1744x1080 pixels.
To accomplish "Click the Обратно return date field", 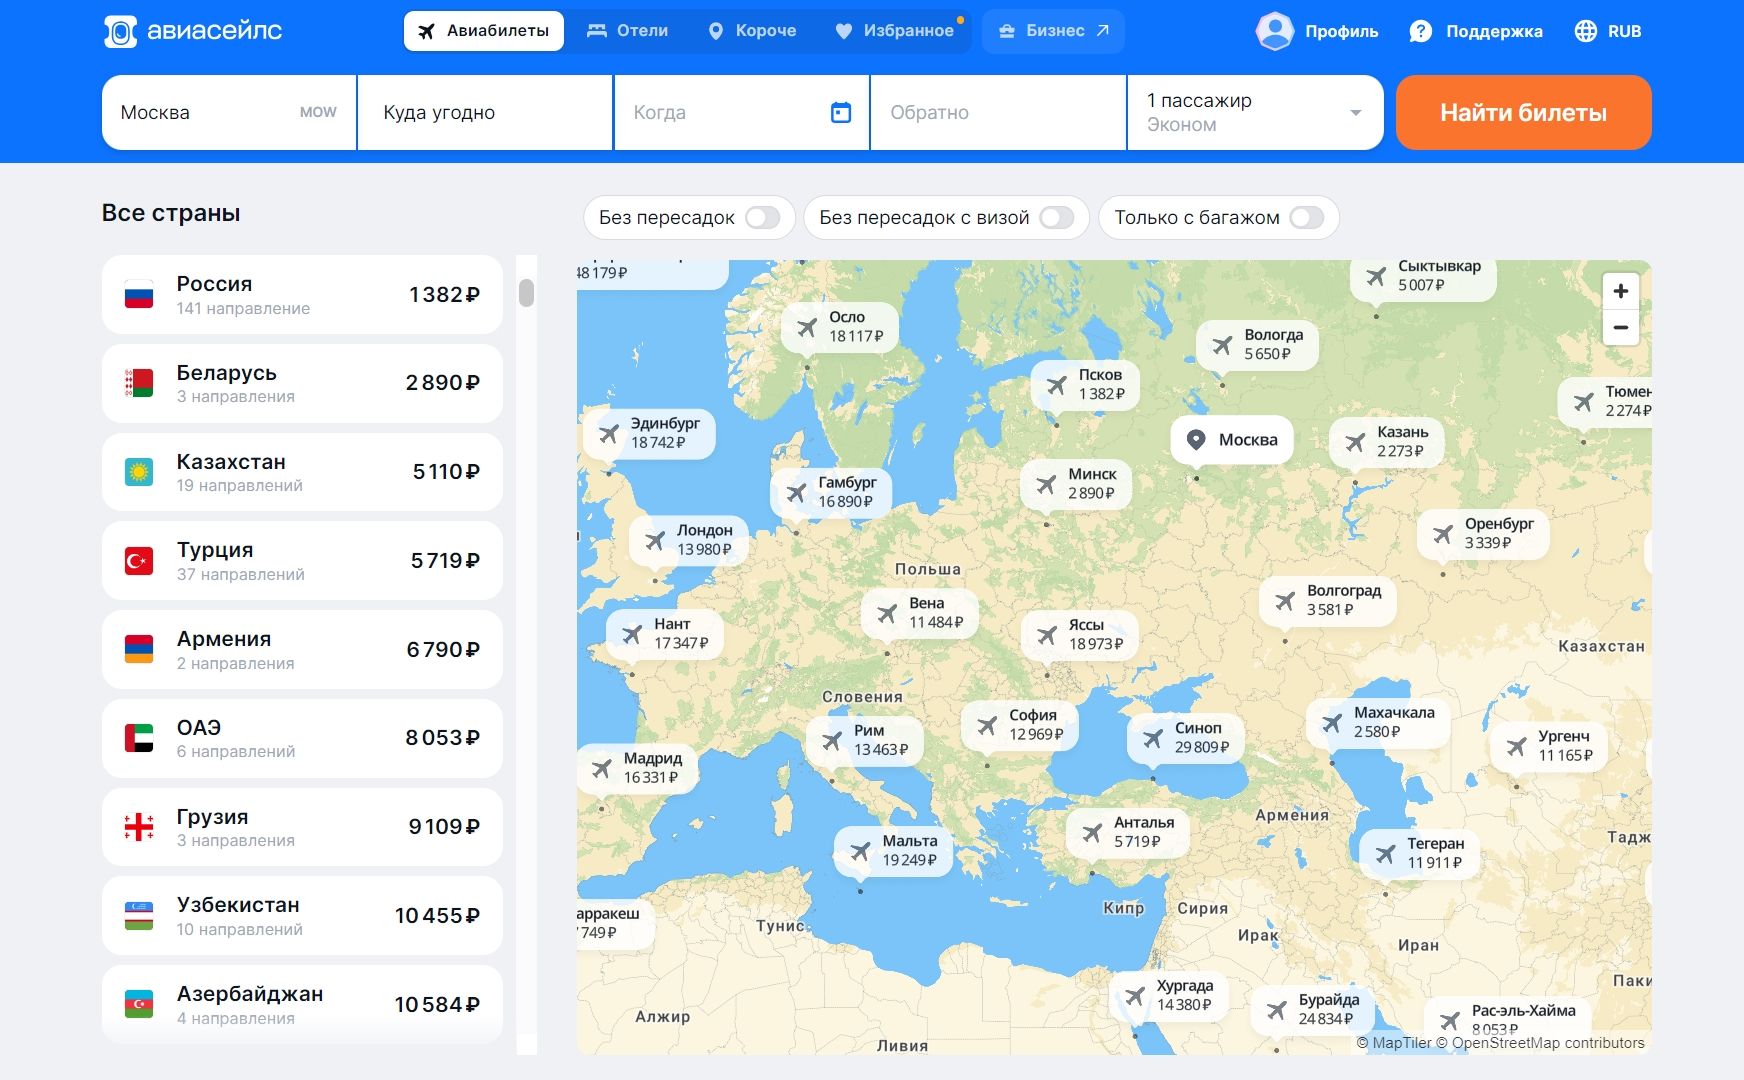I will [998, 113].
